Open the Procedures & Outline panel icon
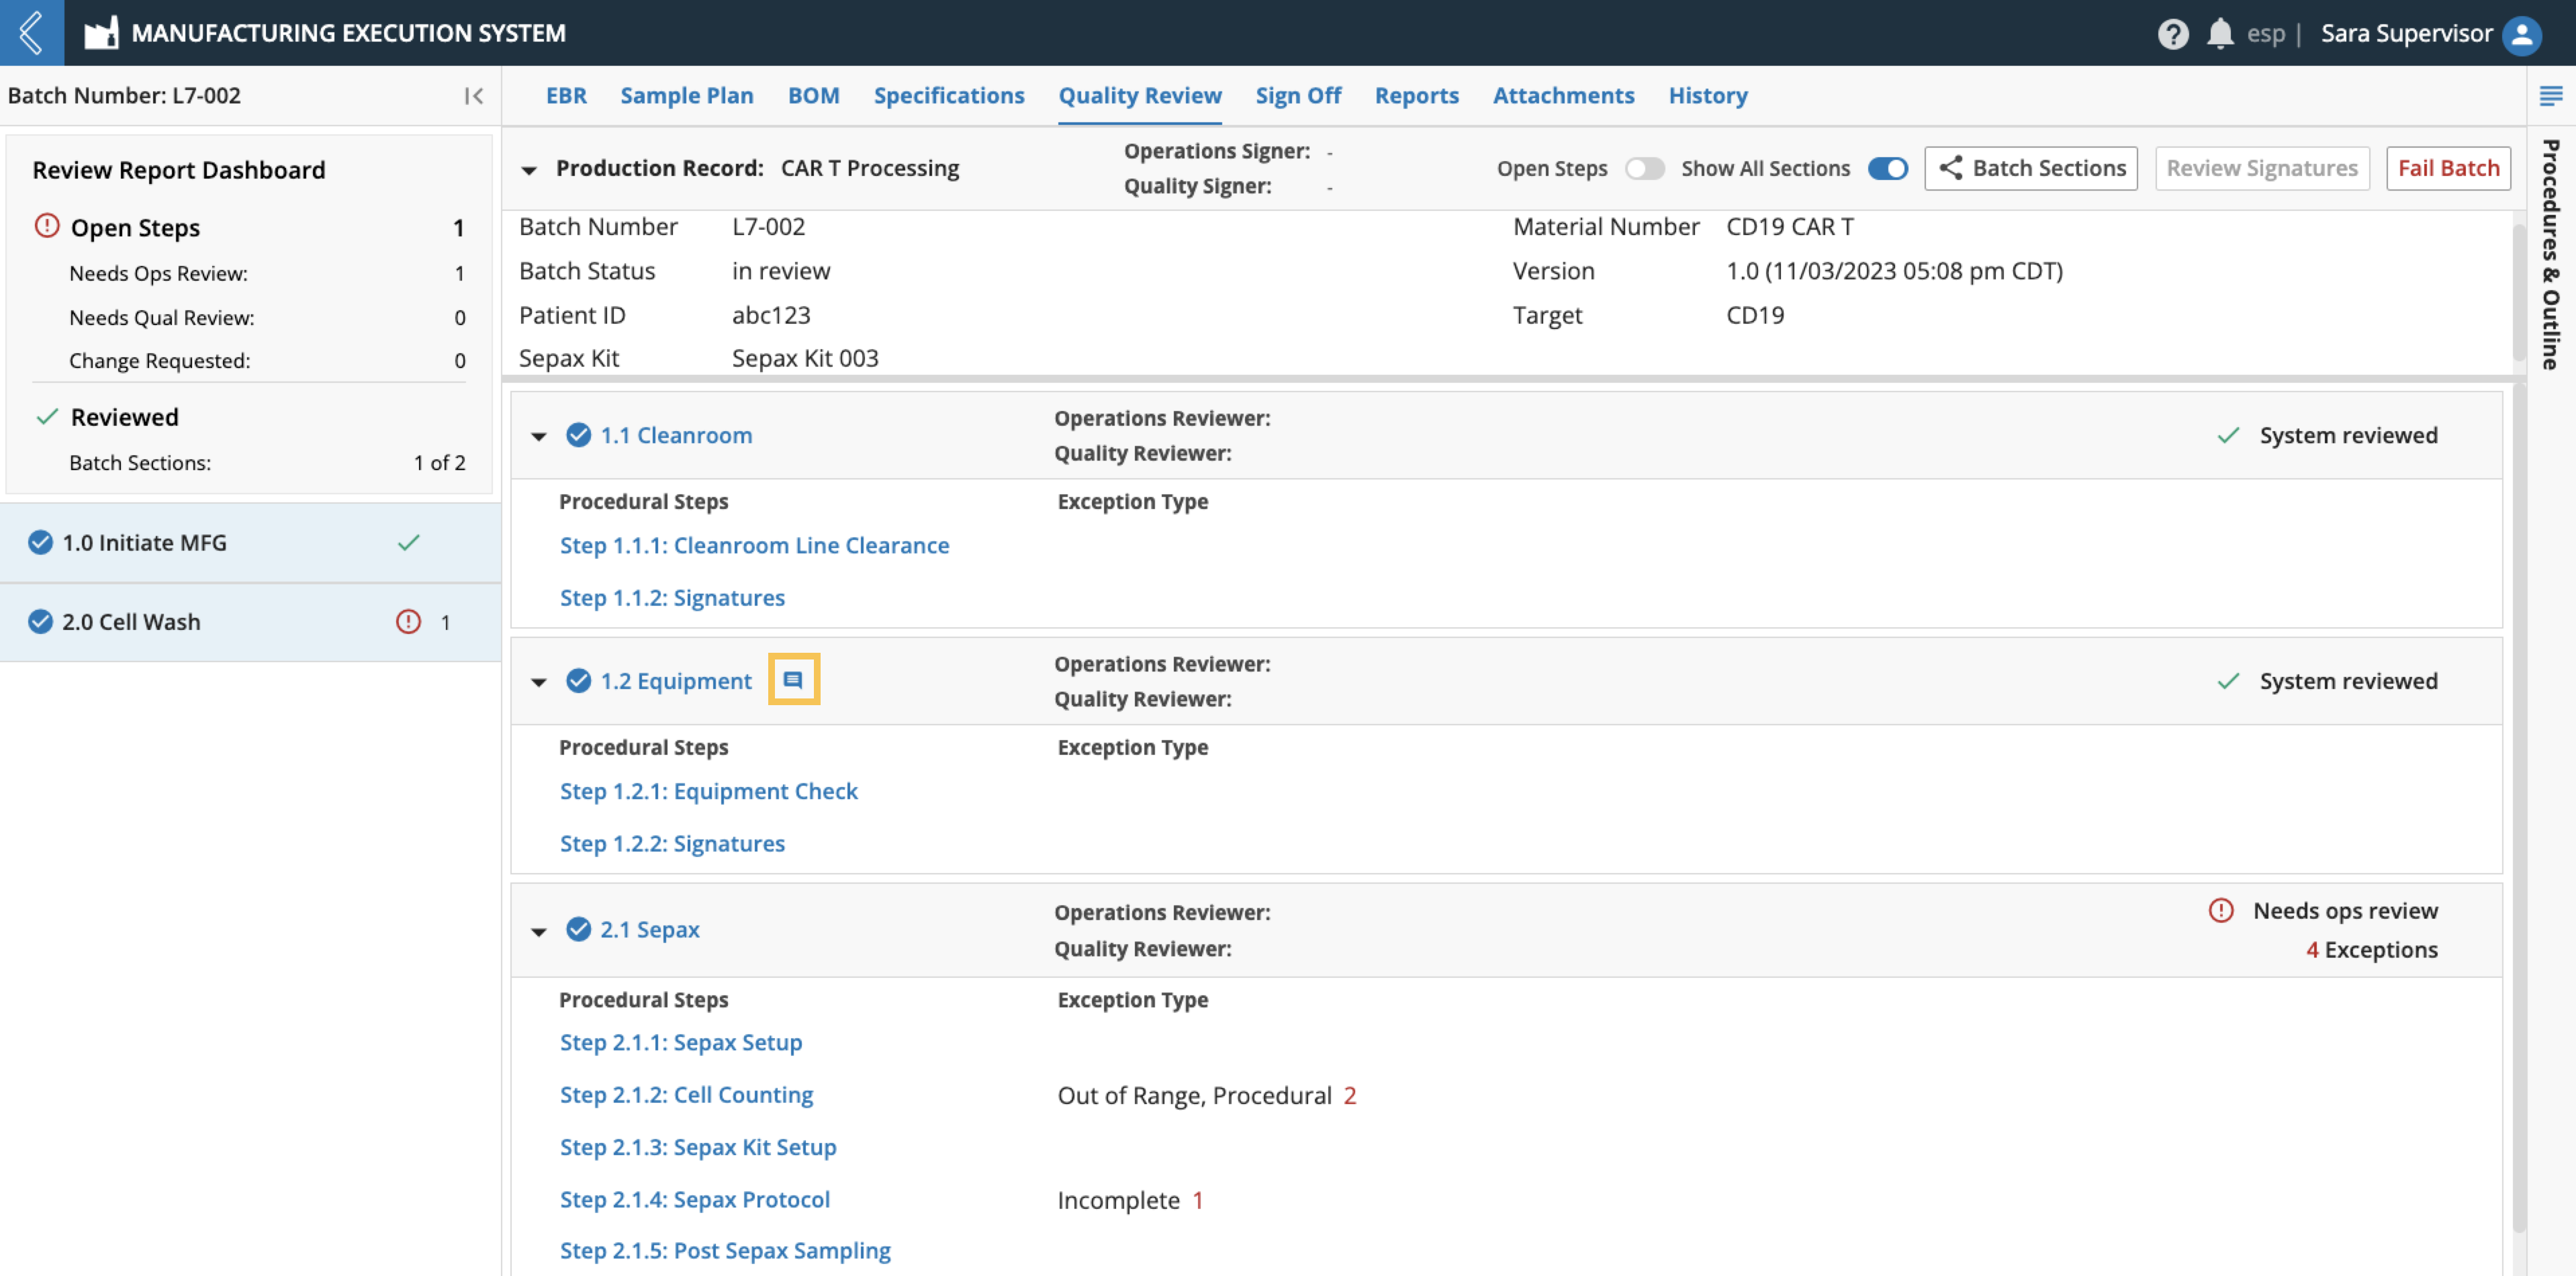This screenshot has width=2576, height=1276. pyautogui.click(x=2550, y=96)
